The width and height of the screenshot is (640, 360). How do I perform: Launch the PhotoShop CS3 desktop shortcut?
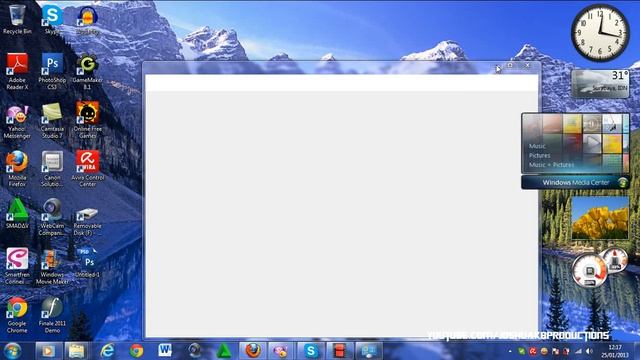point(52,71)
